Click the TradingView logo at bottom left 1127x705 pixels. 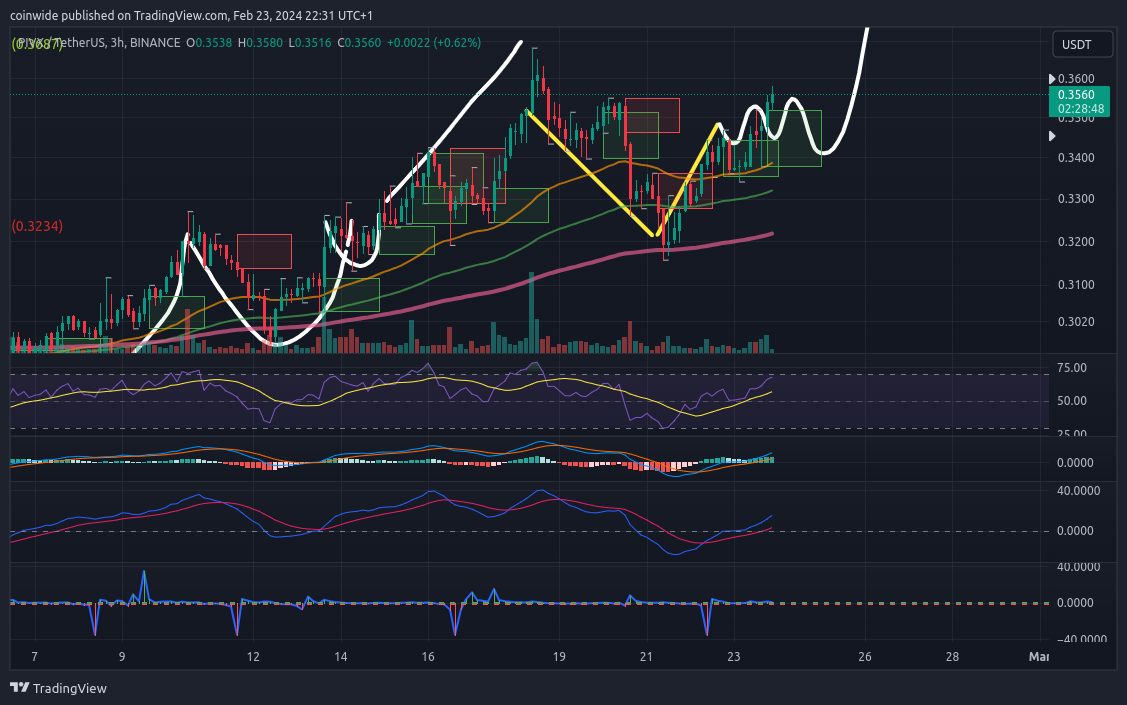(x=58, y=688)
